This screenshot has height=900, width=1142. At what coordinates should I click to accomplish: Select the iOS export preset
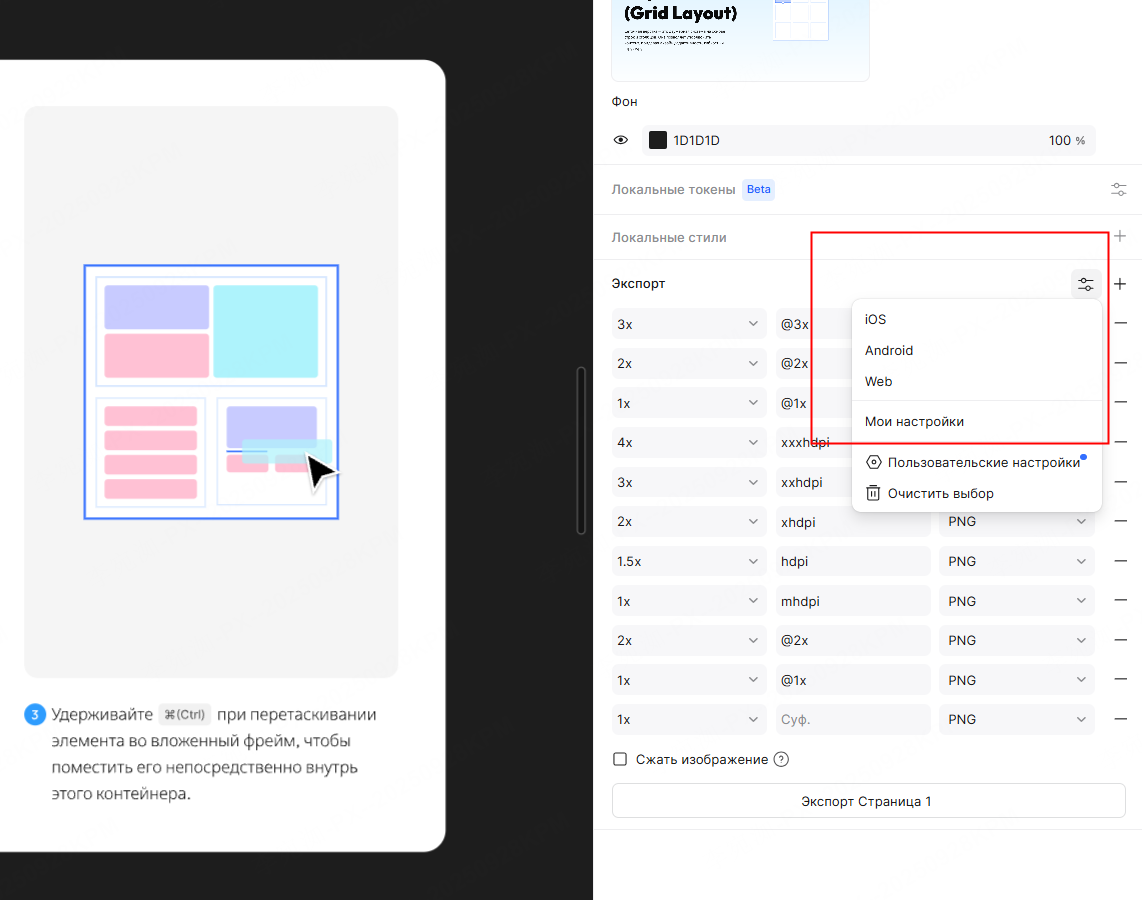[x=876, y=320]
